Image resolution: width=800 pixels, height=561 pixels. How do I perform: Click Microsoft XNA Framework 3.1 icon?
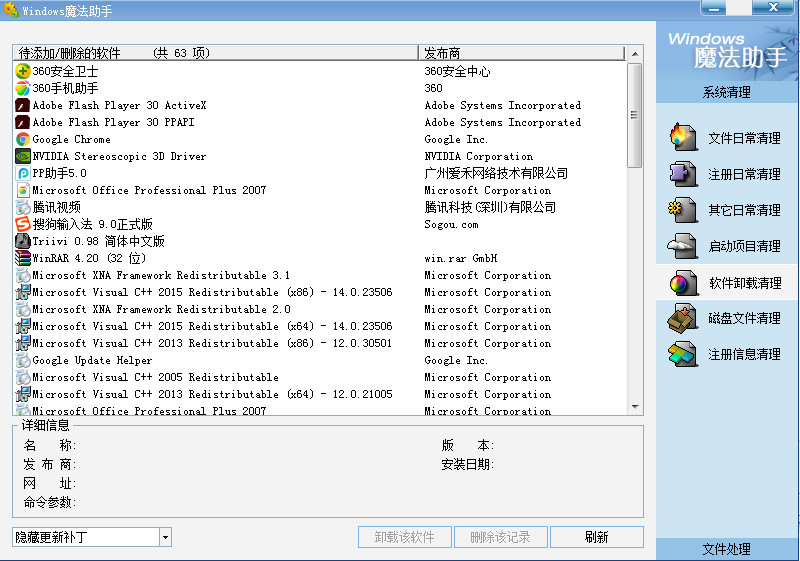(x=23, y=275)
